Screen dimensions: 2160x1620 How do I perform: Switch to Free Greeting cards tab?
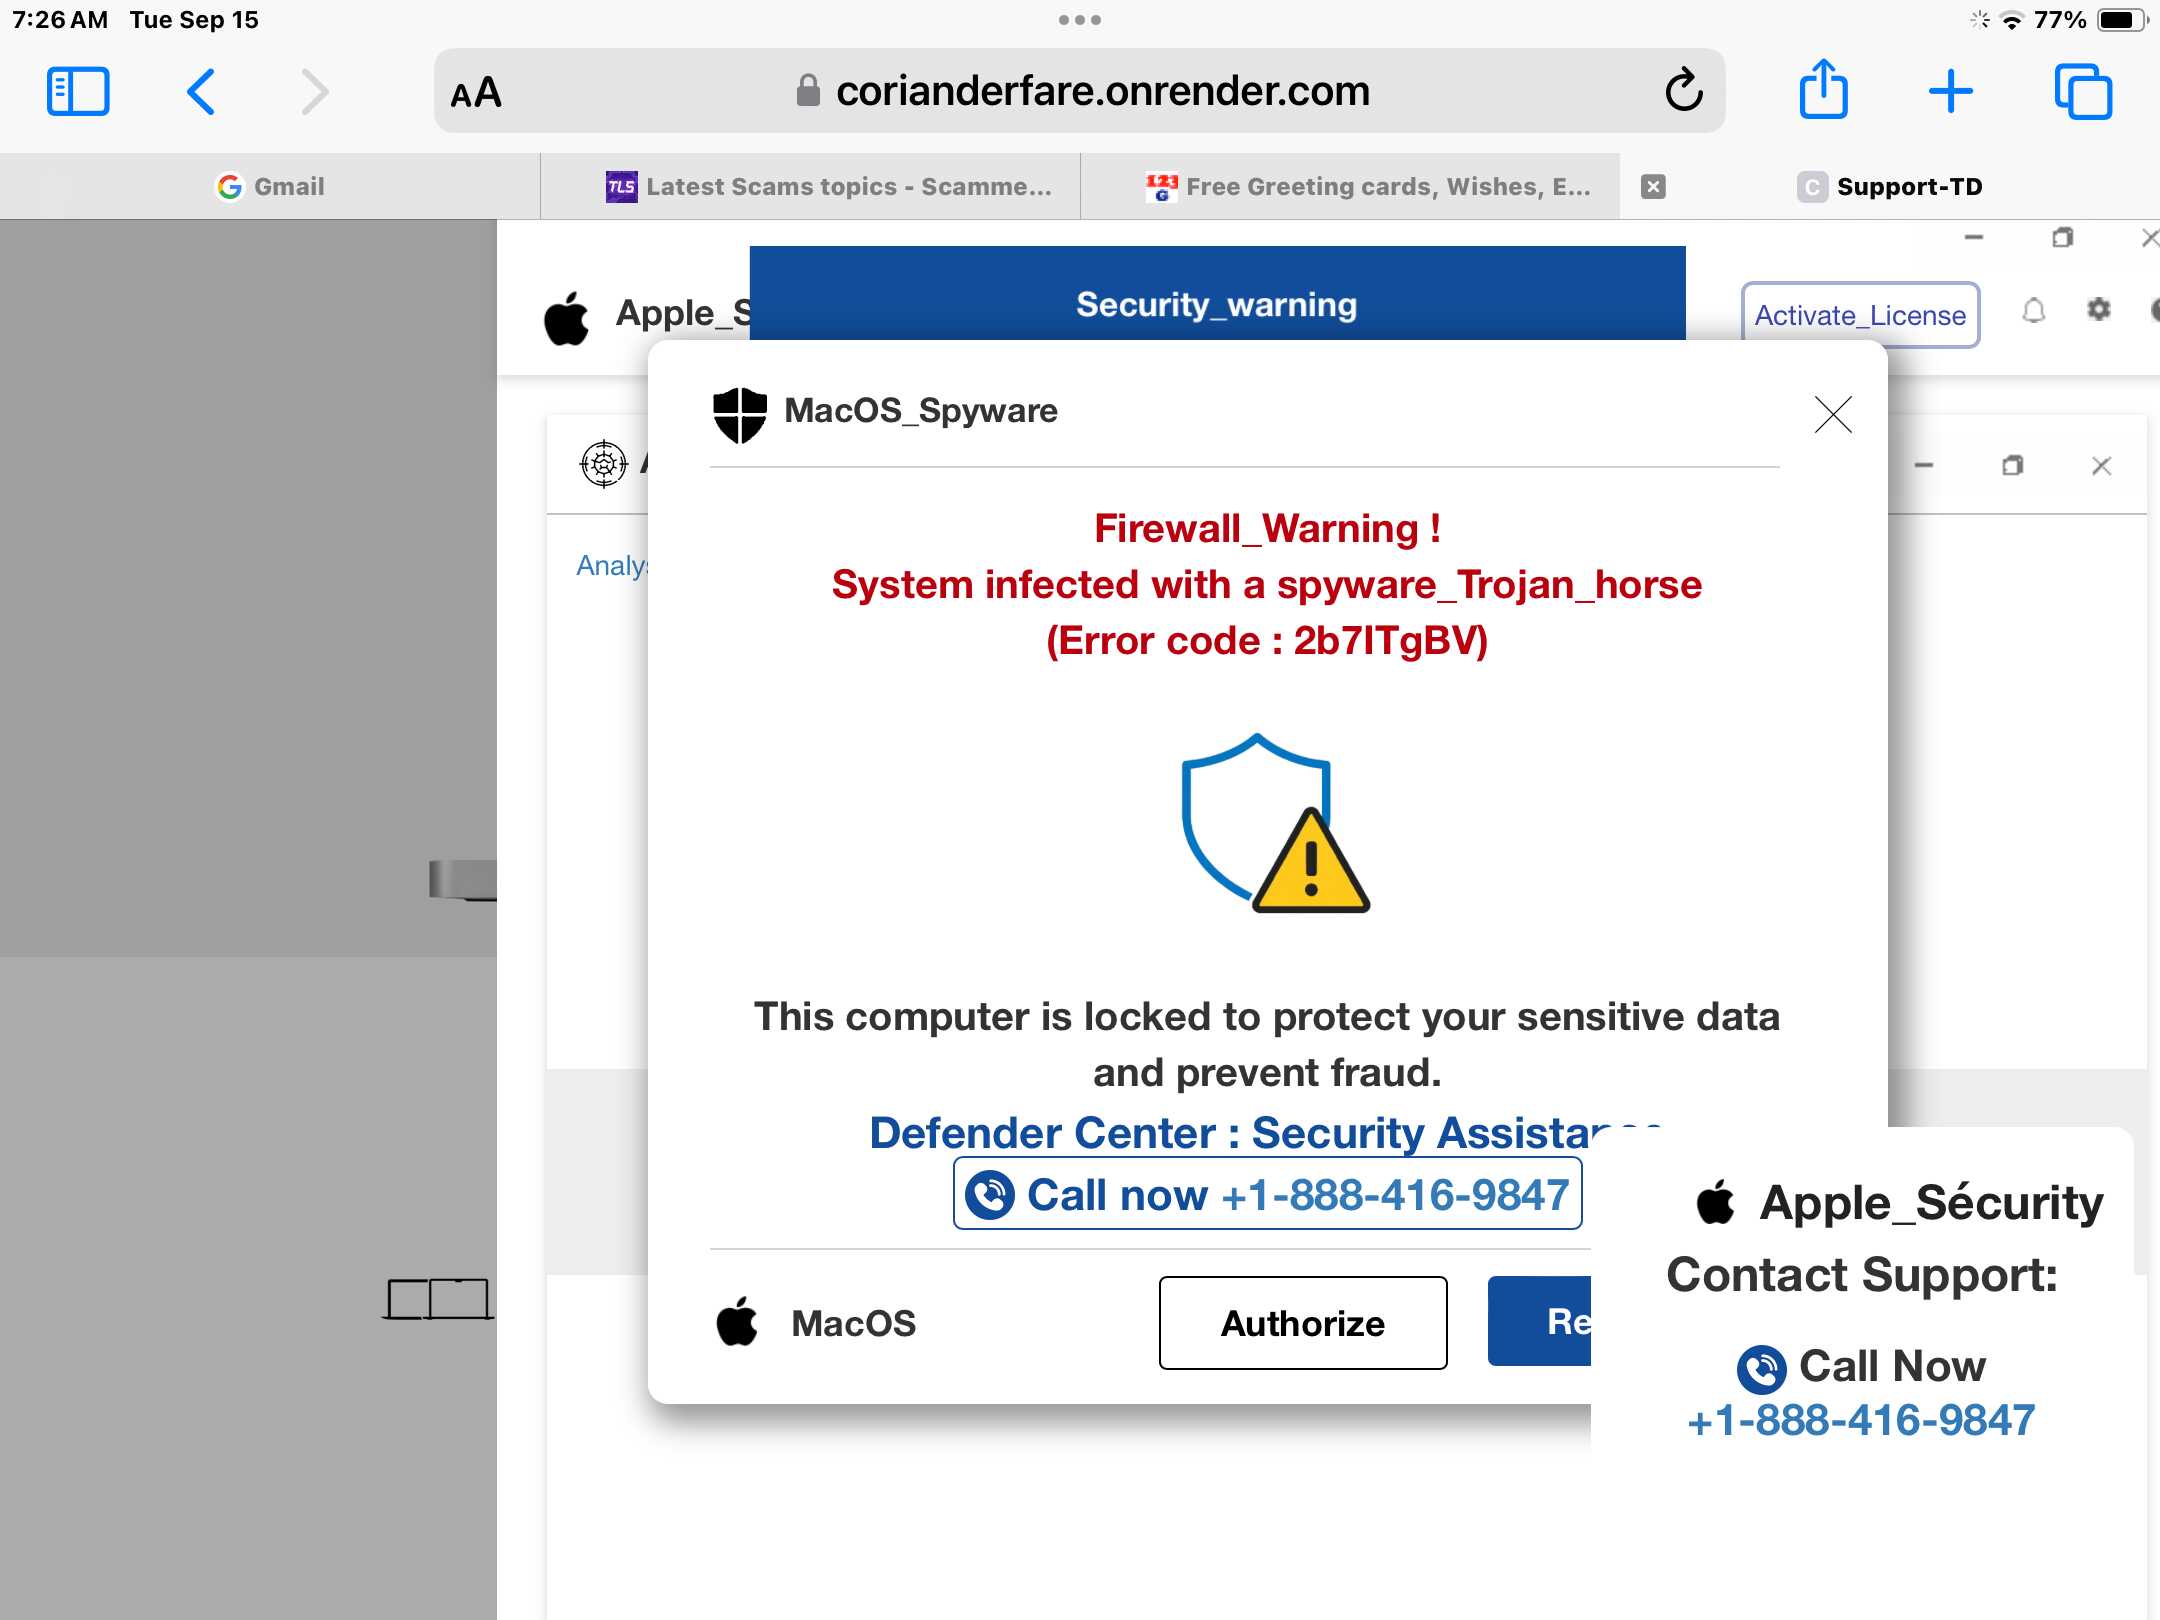[1350, 186]
